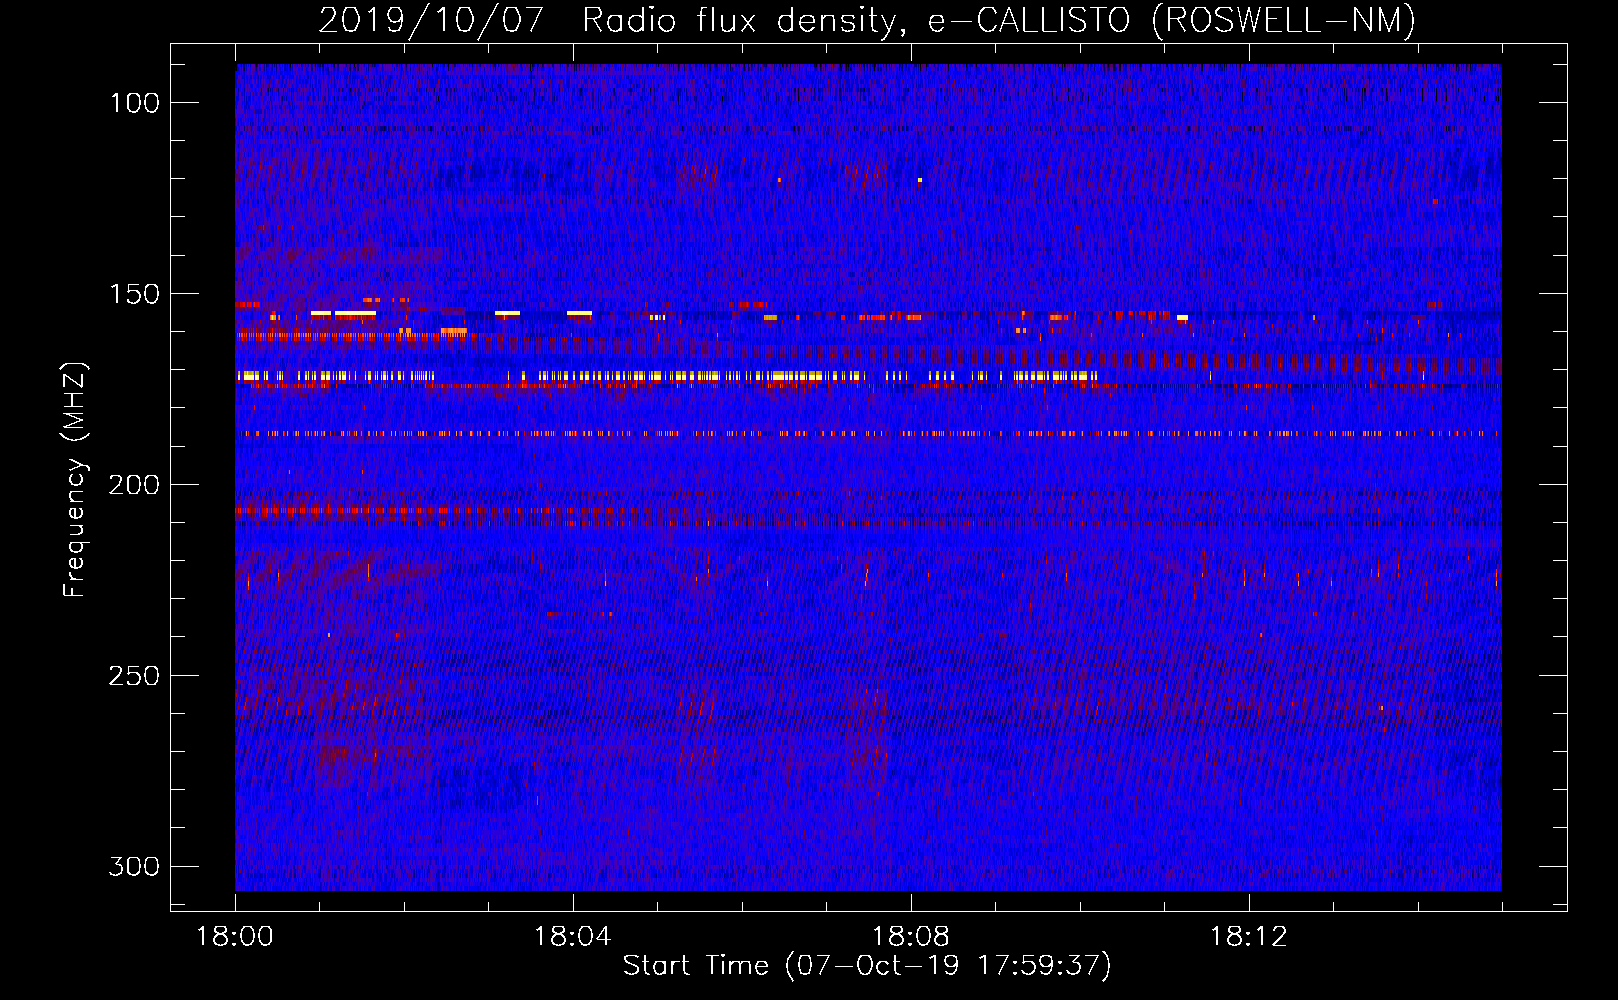Click the 100 frequency tick label
This screenshot has height=1000, width=1618.
coord(135,103)
